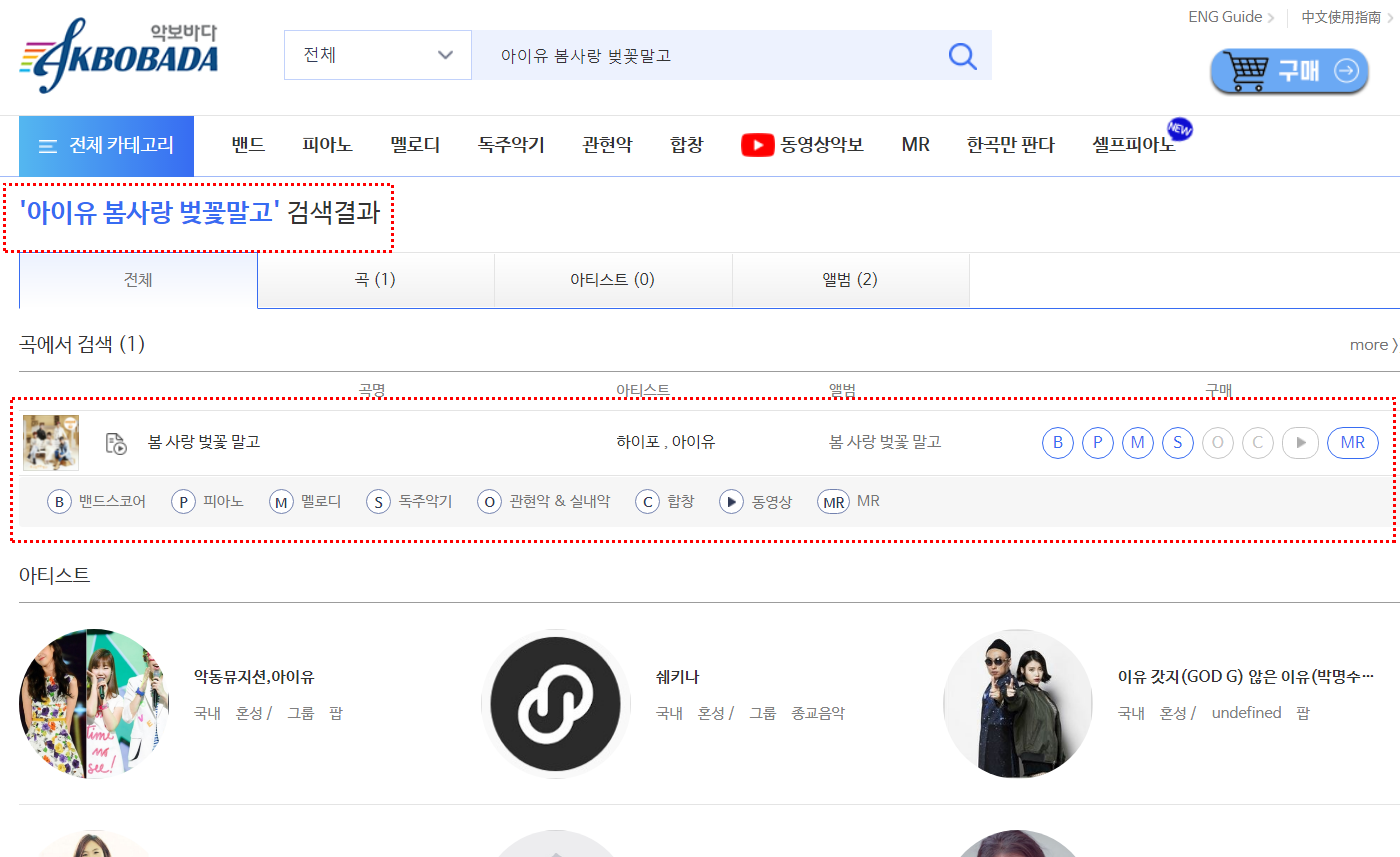The image size is (1400, 857).
Task: Select the P piano sheet icon
Action: [x=1097, y=442]
